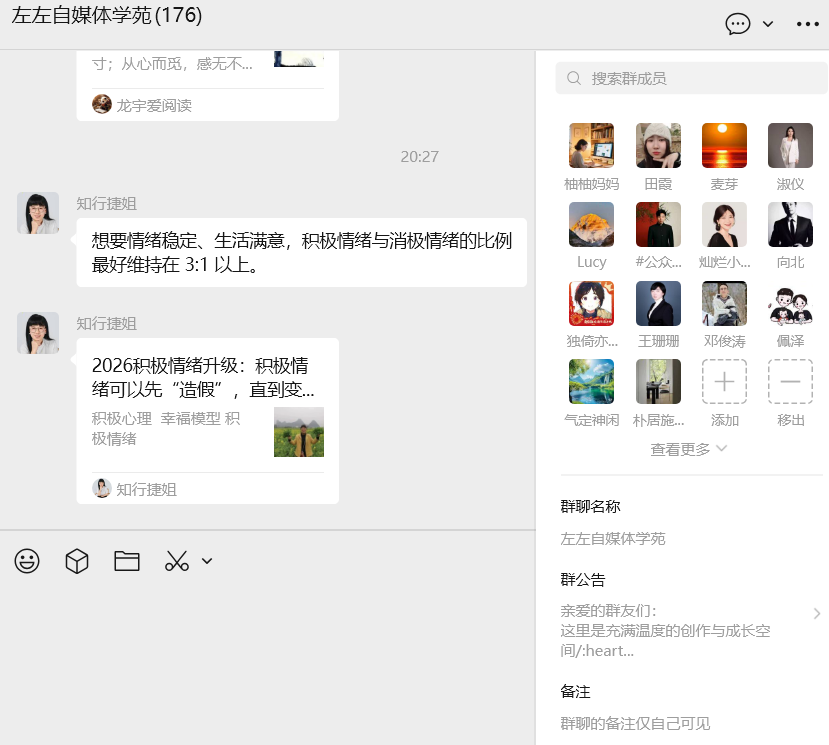Open member 向北 profile avatar
829x745 pixels.
(x=790, y=224)
